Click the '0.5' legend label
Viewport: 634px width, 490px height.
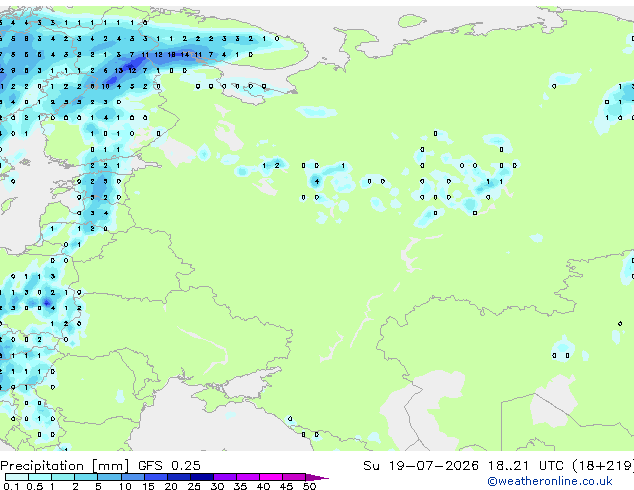[x=35, y=486]
